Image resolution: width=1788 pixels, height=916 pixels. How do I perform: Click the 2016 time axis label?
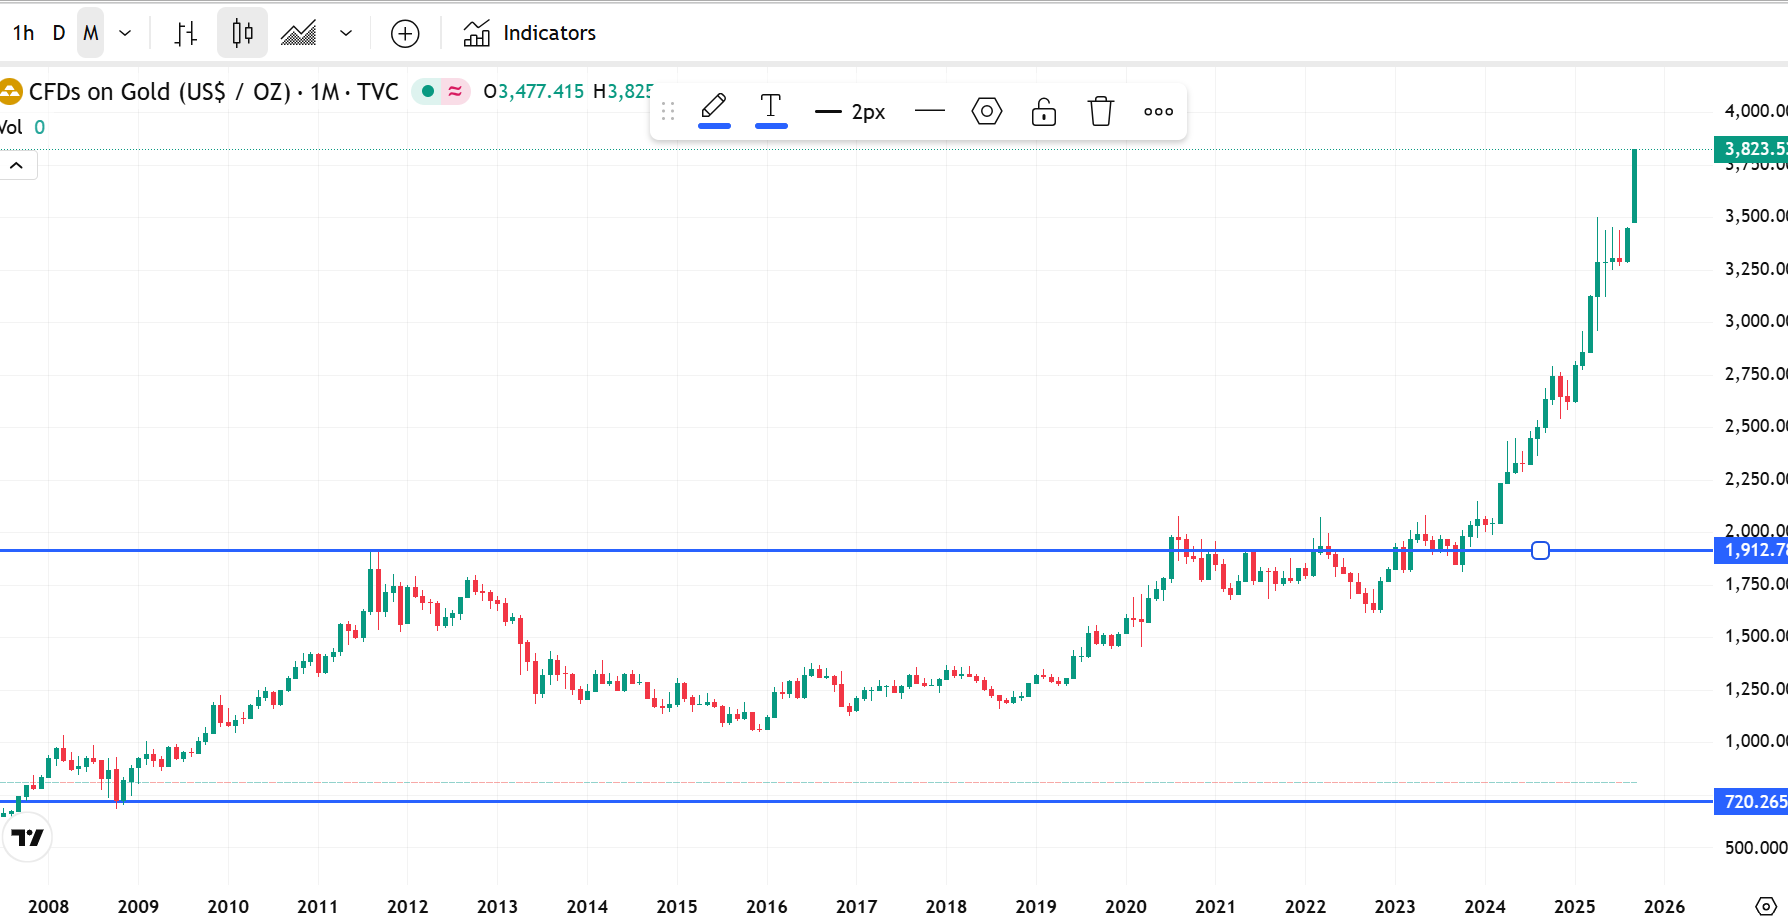tap(767, 906)
